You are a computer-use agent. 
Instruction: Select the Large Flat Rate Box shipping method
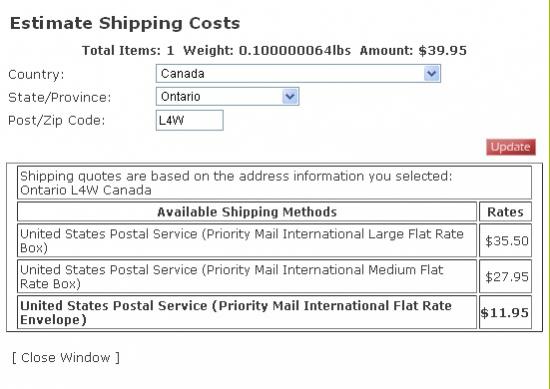(x=247, y=241)
